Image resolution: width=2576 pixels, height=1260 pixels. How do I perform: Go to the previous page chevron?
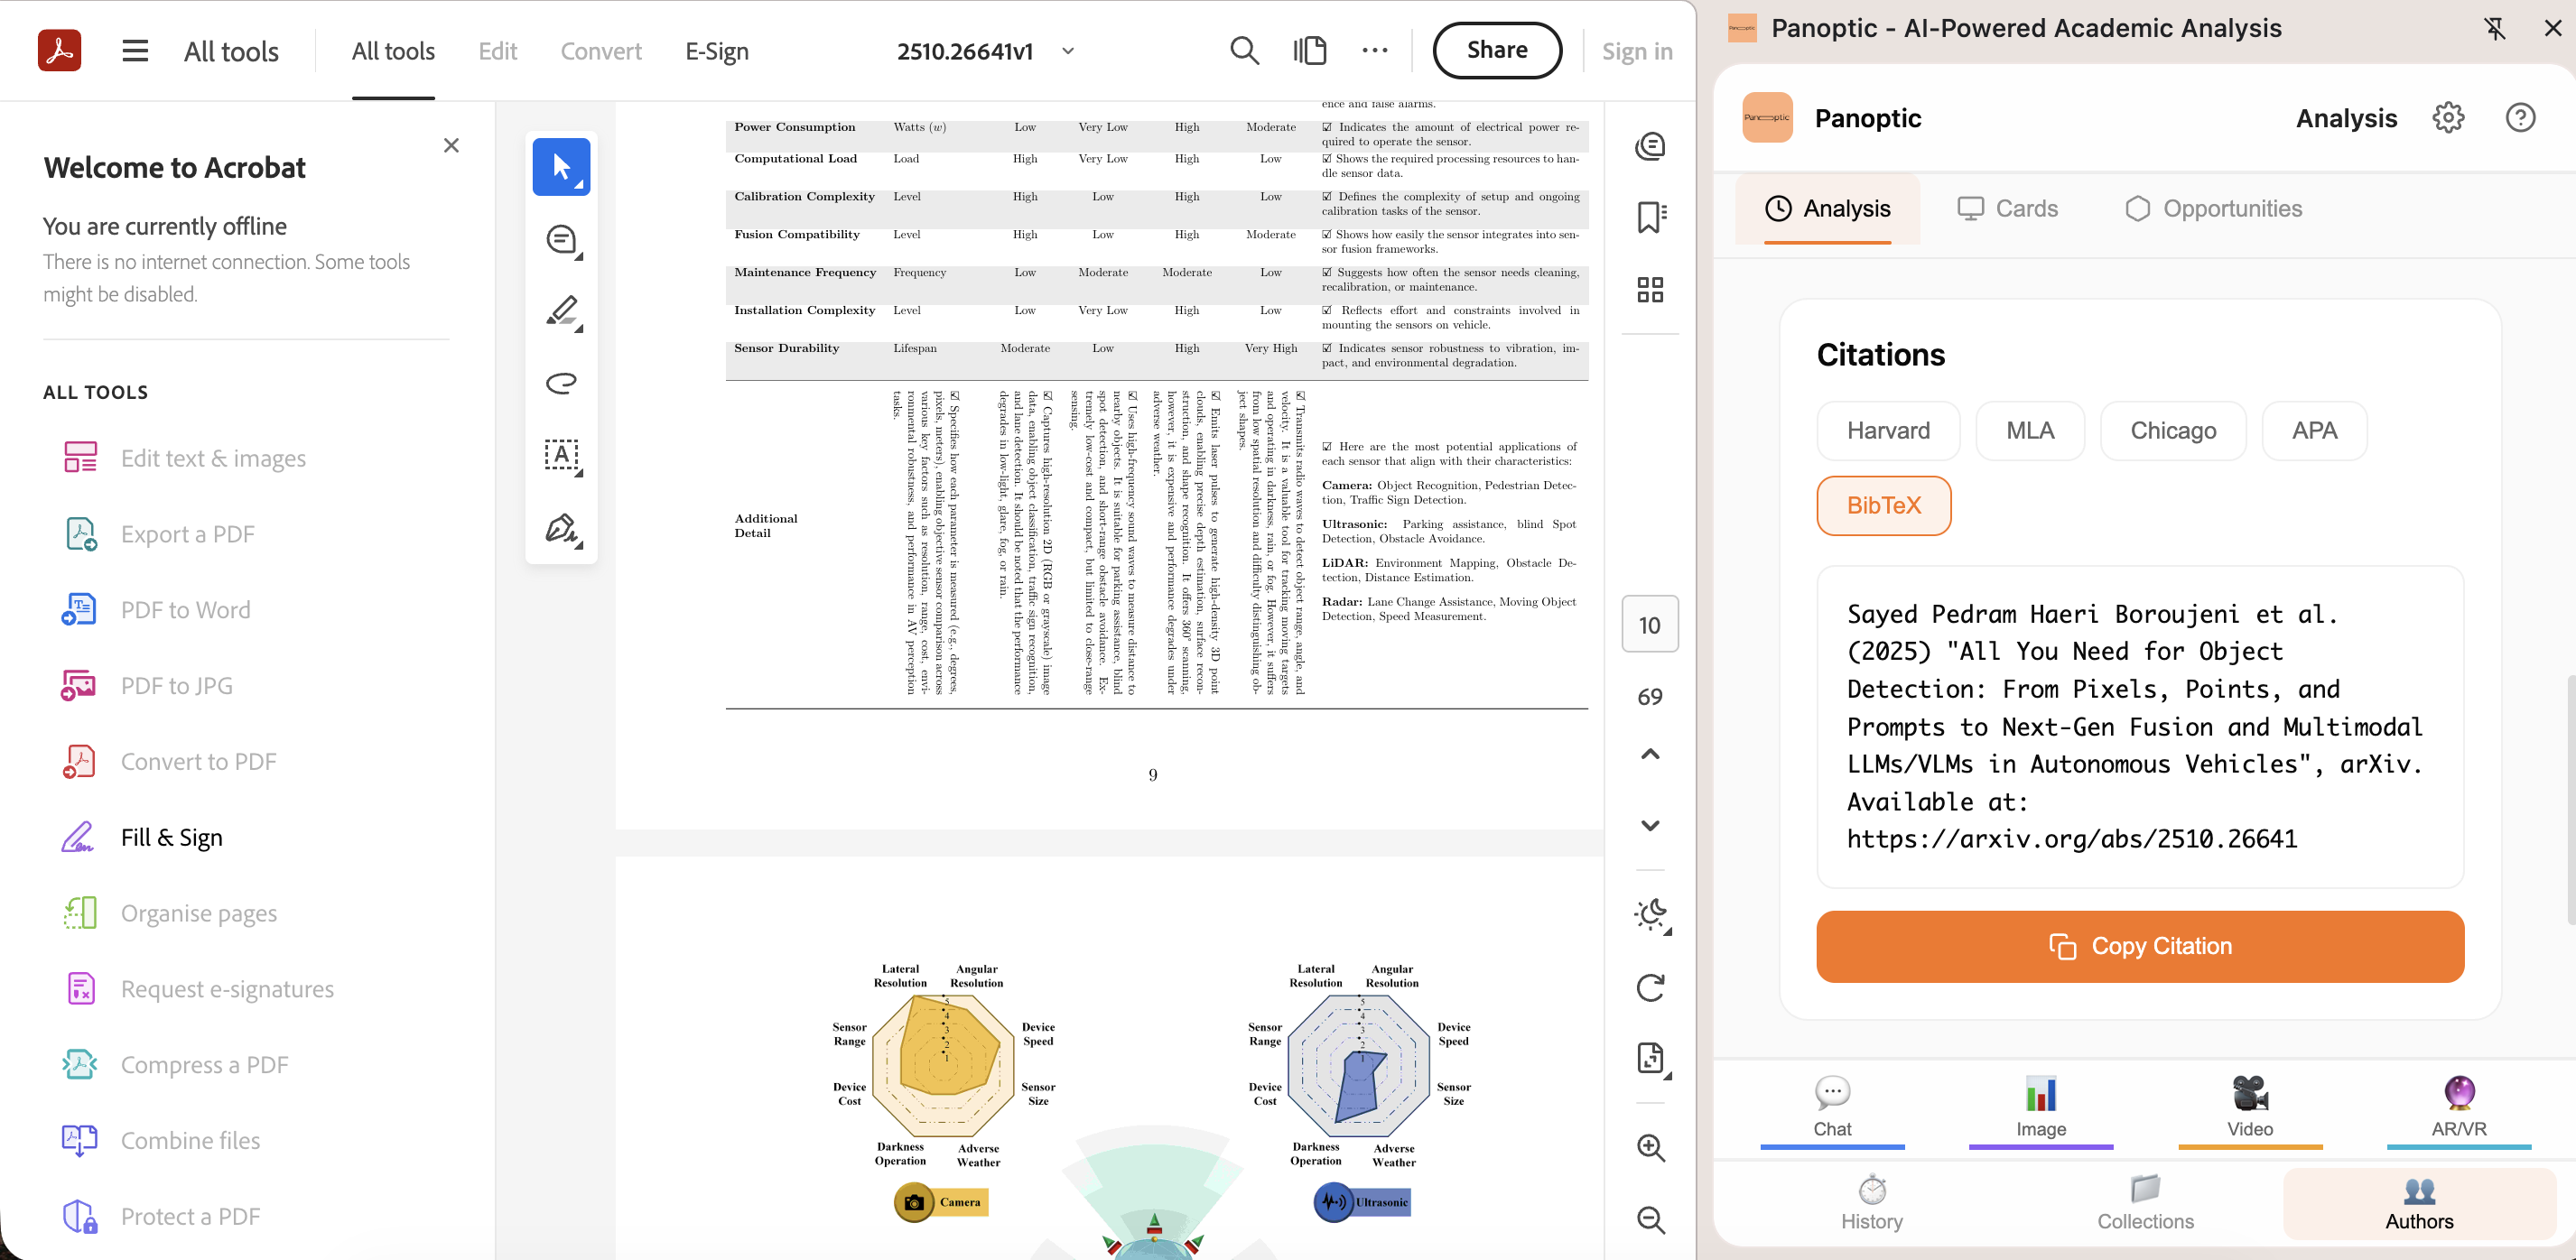pos(1650,754)
